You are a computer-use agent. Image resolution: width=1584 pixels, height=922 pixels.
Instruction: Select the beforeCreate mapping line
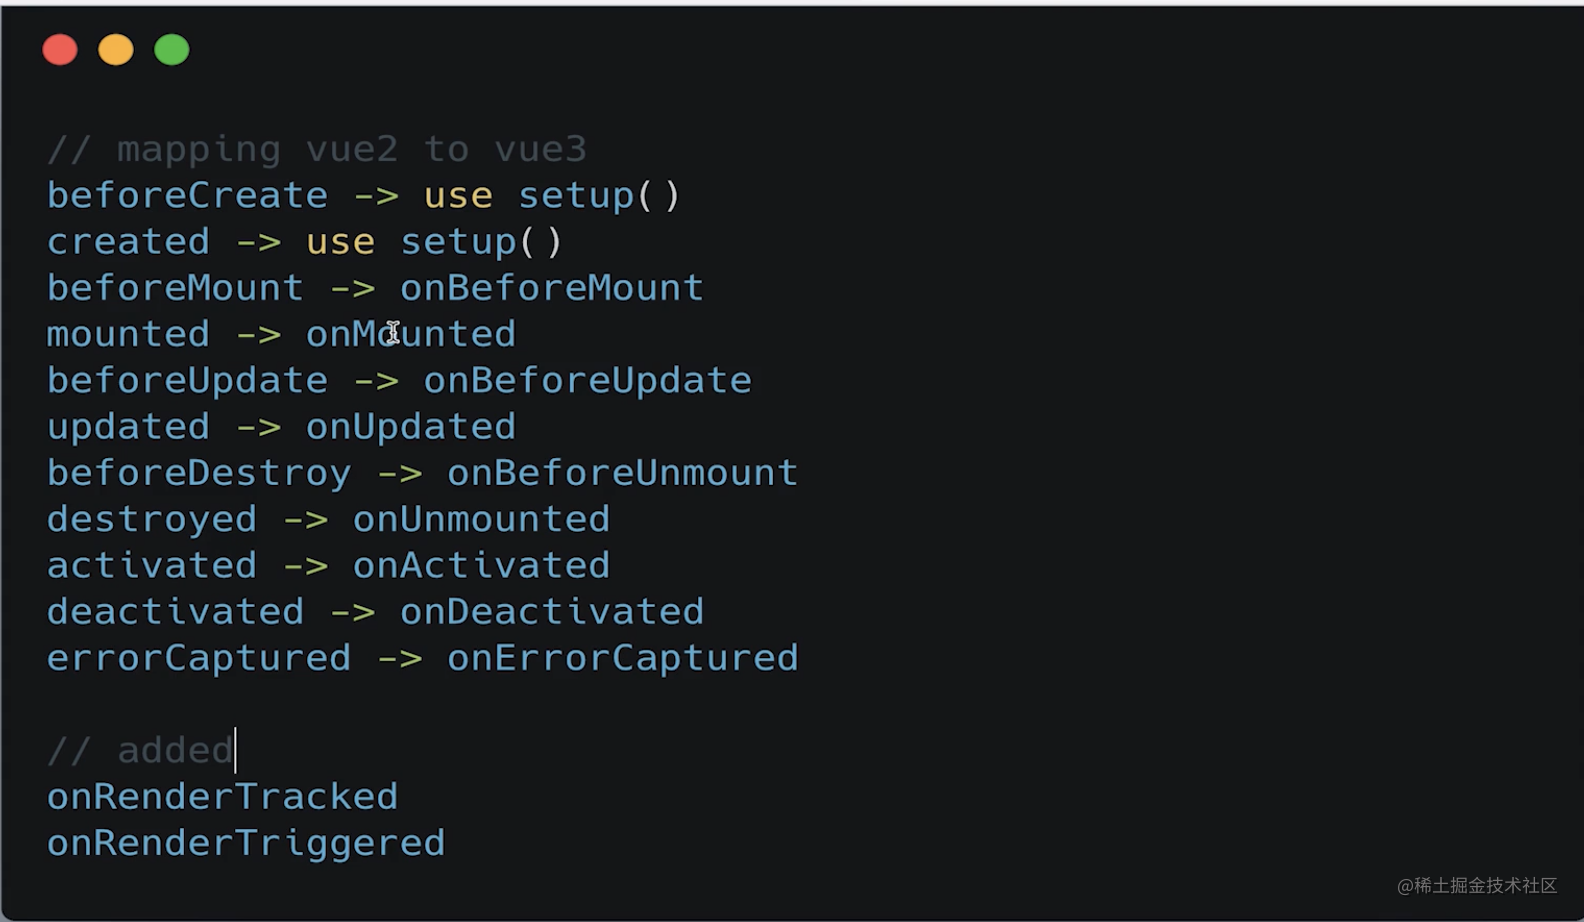tap(363, 194)
